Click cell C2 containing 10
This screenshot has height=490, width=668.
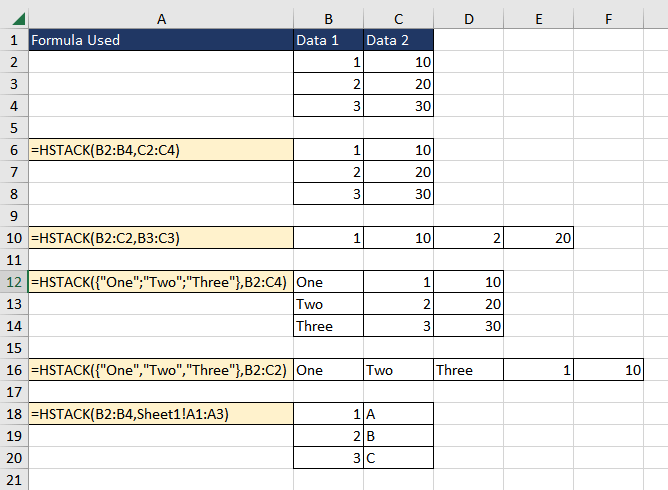pos(398,62)
